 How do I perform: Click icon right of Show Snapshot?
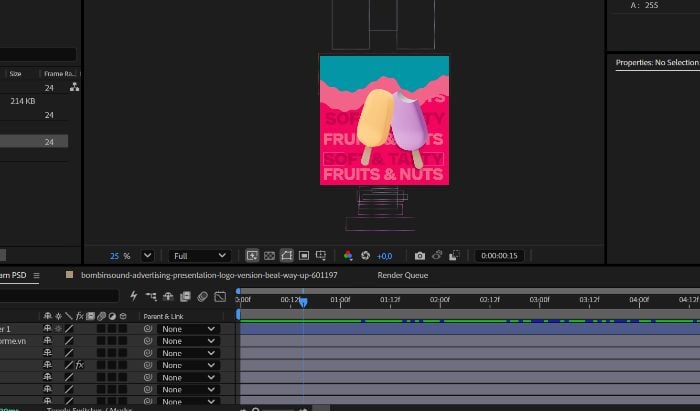click(454, 256)
